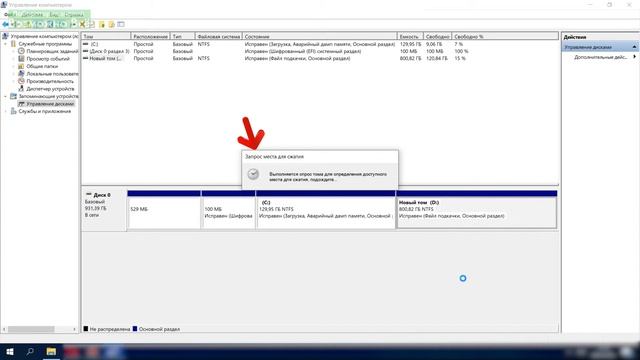
Task: Expand the Службы и приложения node
Action: point(6,111)
